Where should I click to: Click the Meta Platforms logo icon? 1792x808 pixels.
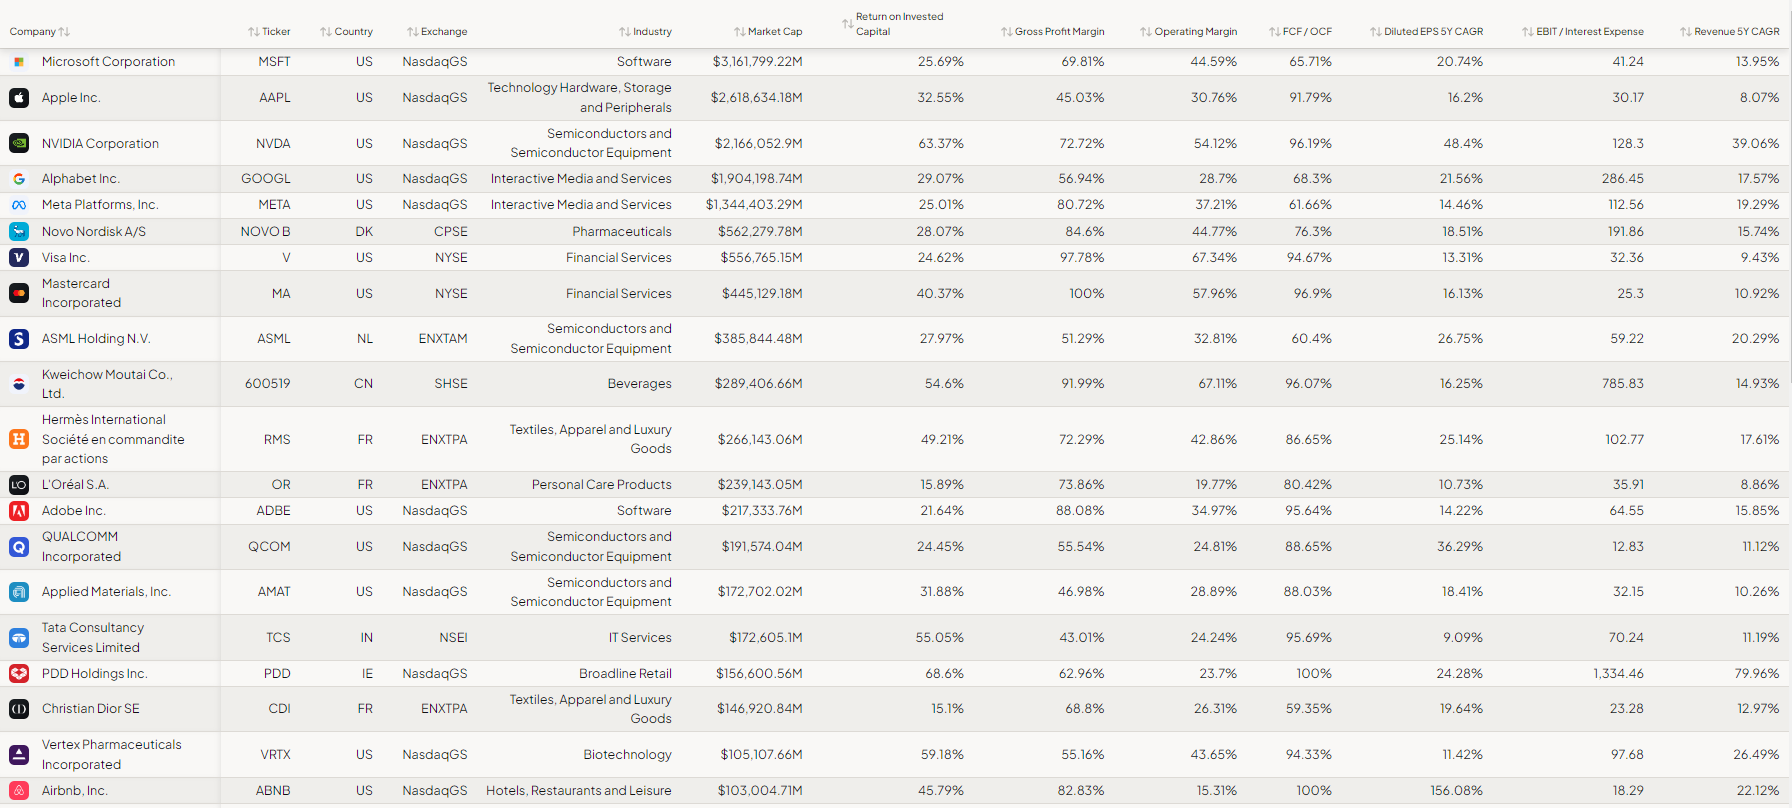click(19, 205)
